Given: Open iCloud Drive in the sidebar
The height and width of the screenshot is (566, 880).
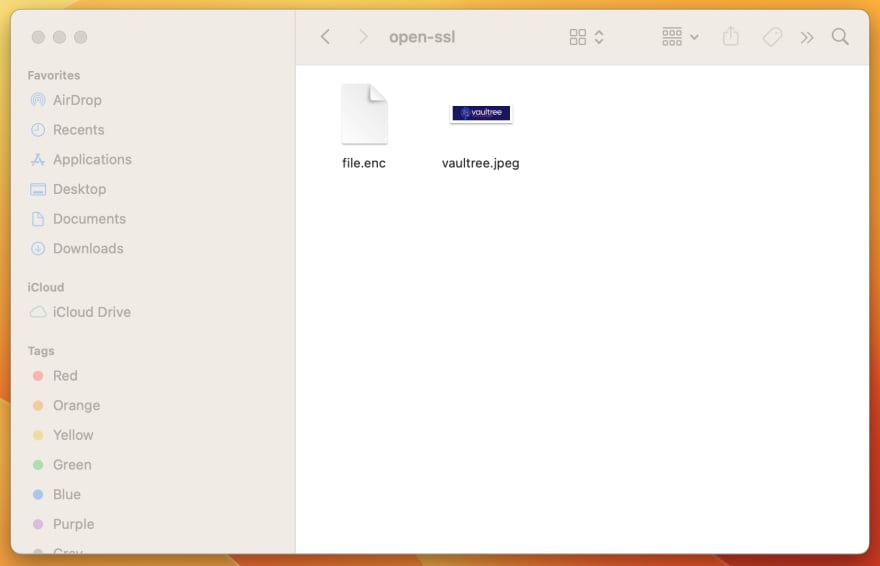Looking at the screenshot, I should (92, 312).
